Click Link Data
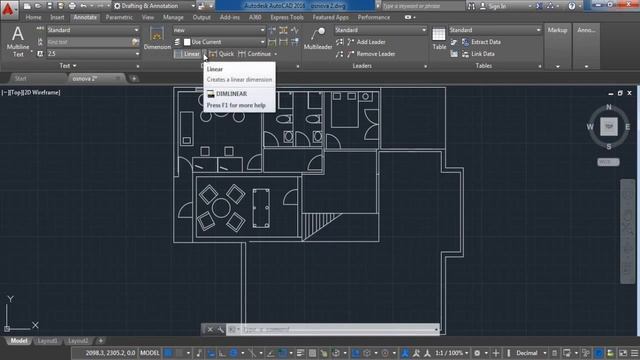This screenshot has height=360, width=640. pyautogui.click(x=478, y=54)
